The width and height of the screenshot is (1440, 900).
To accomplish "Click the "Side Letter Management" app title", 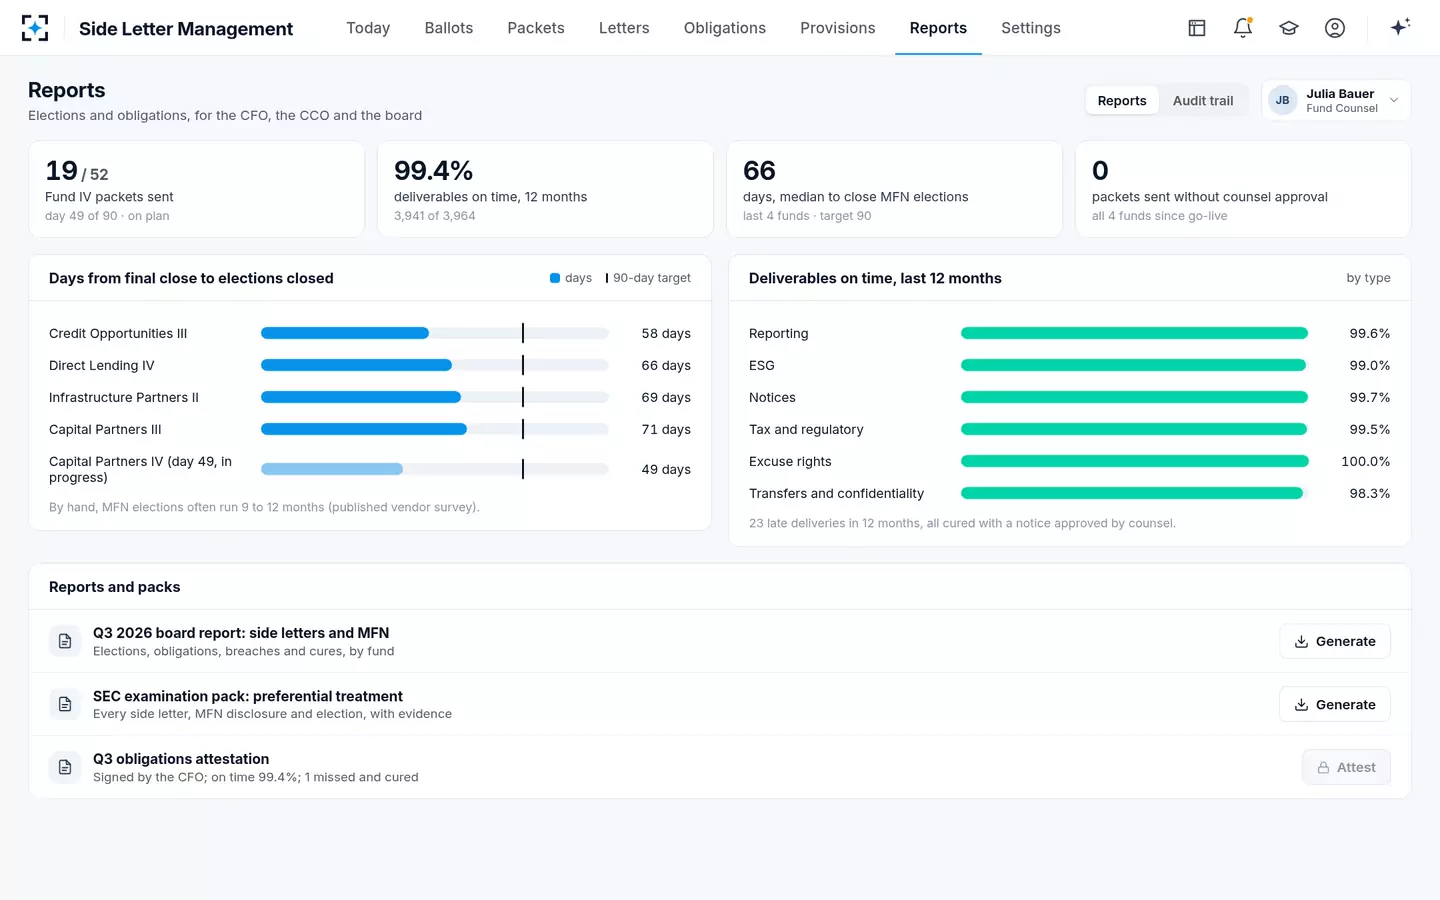I will (x=186, y=29).
